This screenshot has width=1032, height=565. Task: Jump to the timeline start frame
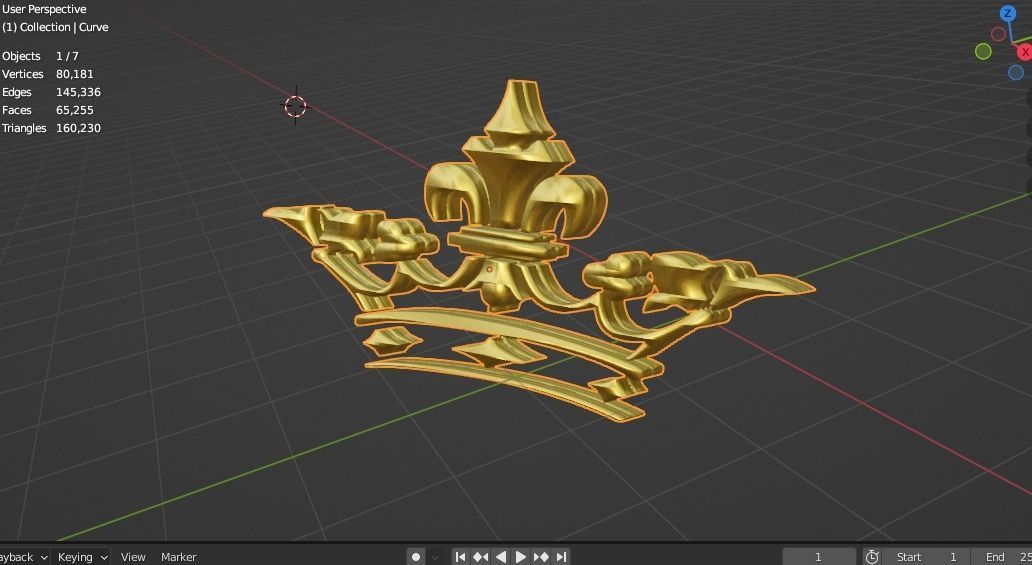coord(461,557)
